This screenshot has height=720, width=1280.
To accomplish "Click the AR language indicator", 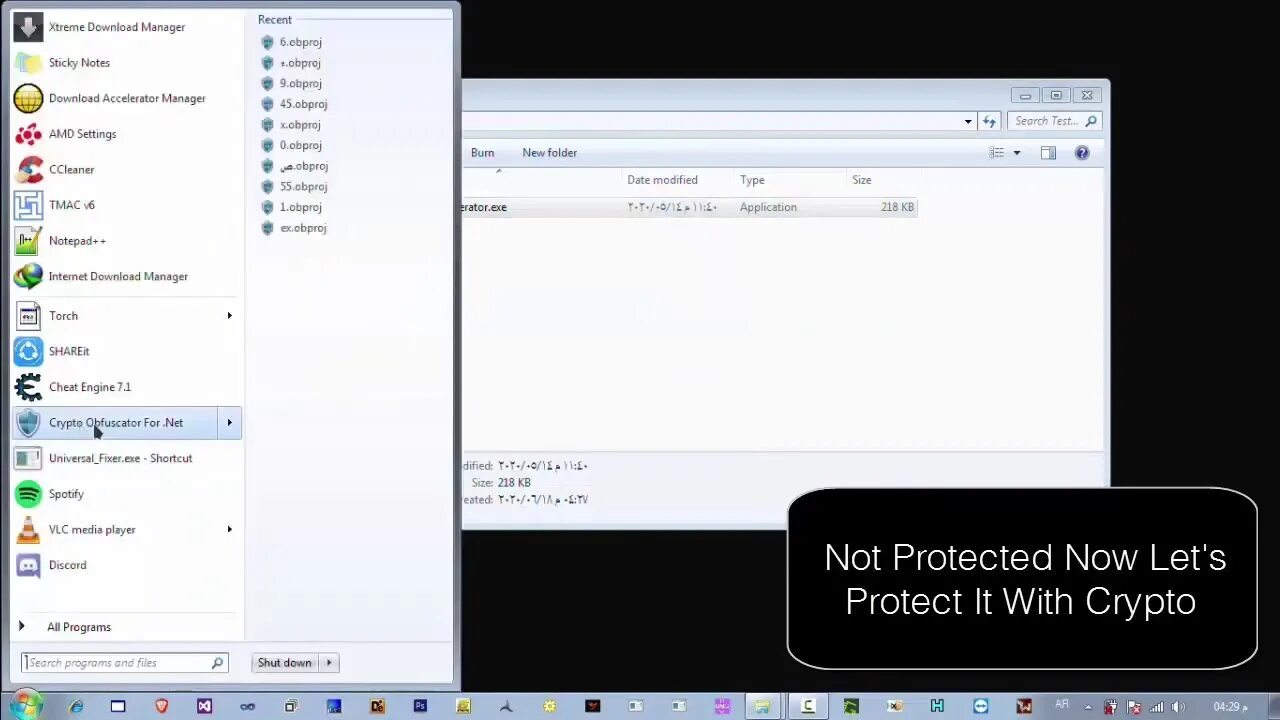I will [1062, 704].
